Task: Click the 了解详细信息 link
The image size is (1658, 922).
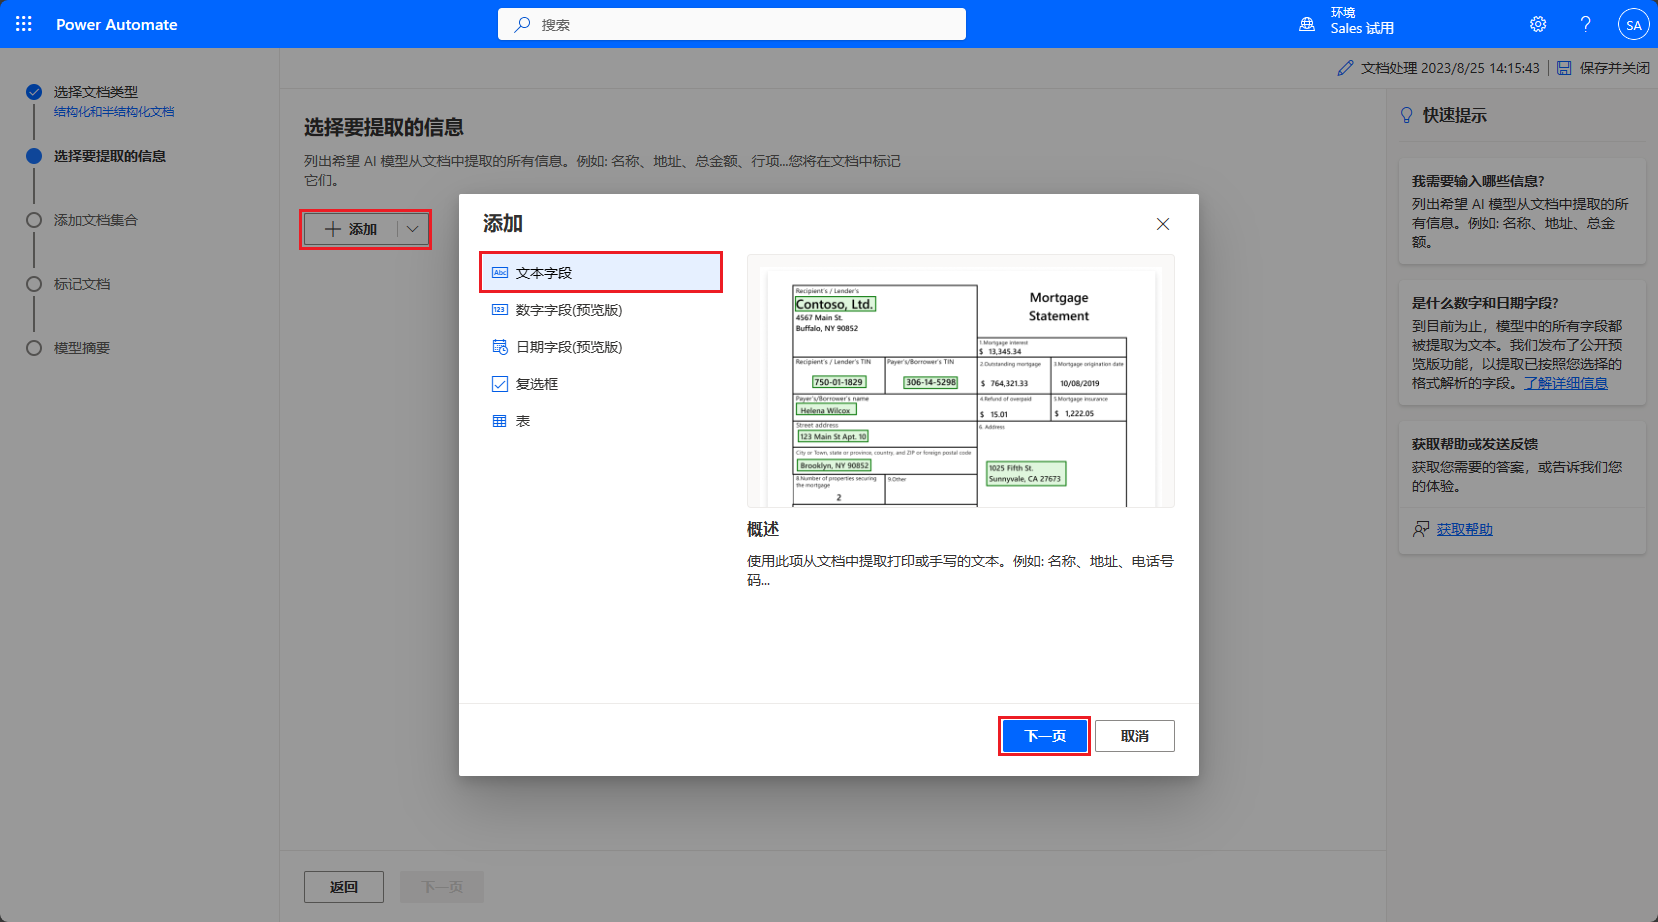Action: 1565,383
